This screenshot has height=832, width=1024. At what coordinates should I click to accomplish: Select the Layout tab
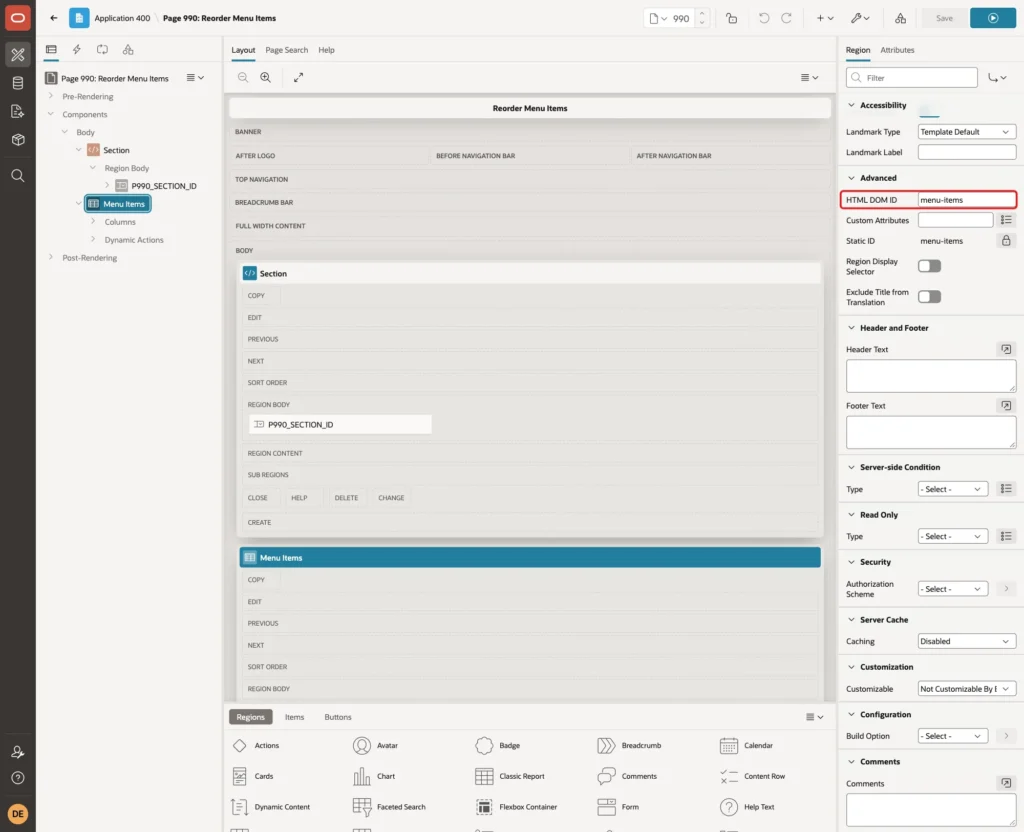(243, 50)
